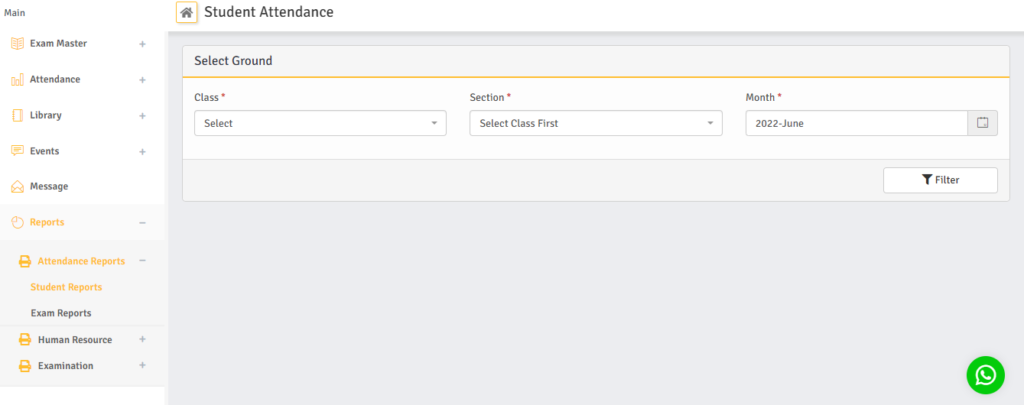The image size is (1024, 405).
Task: Click the Message envelope icon
Action: point(17,187)
